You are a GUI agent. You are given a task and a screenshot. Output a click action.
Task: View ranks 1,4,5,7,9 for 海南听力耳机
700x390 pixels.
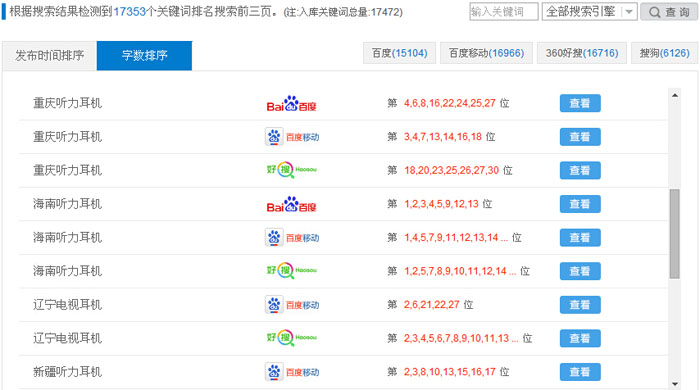(580, 238)
